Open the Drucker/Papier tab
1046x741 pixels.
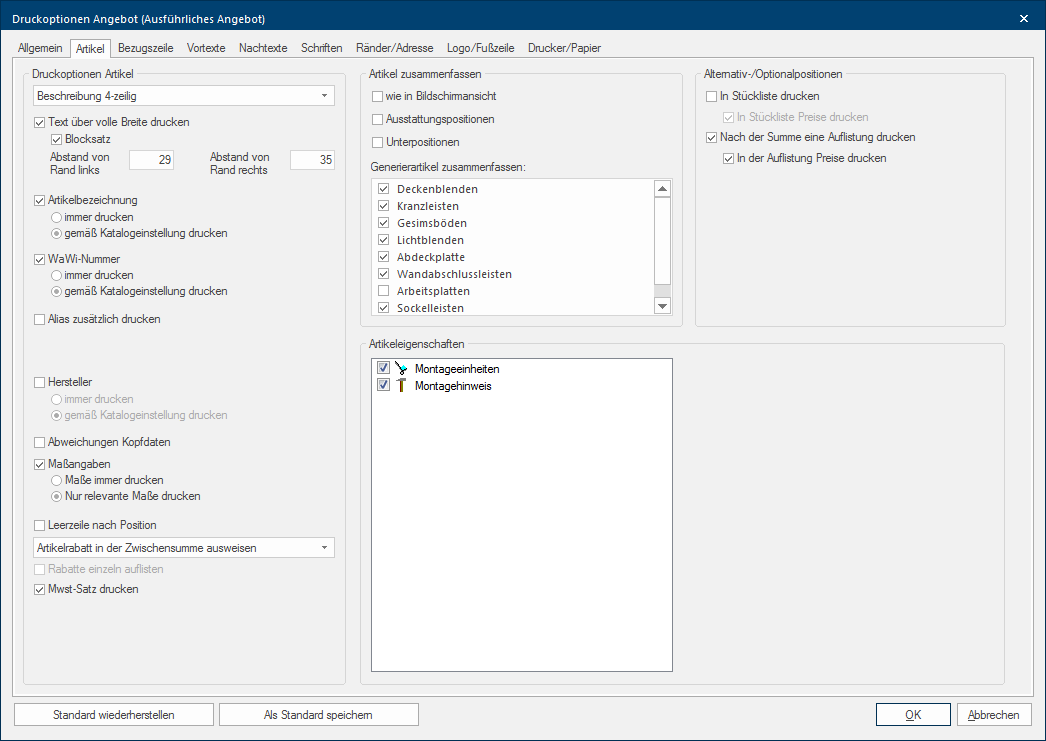(564, 48)
